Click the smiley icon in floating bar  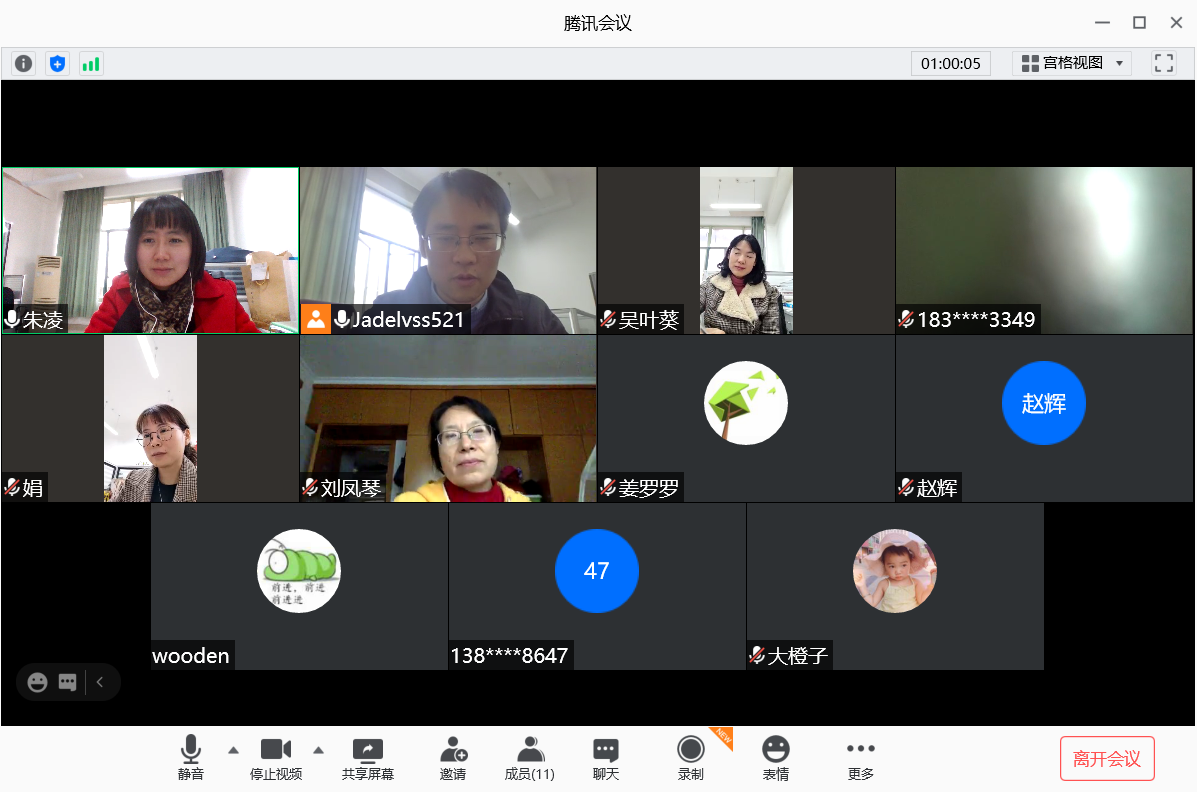tap(38, 683)
